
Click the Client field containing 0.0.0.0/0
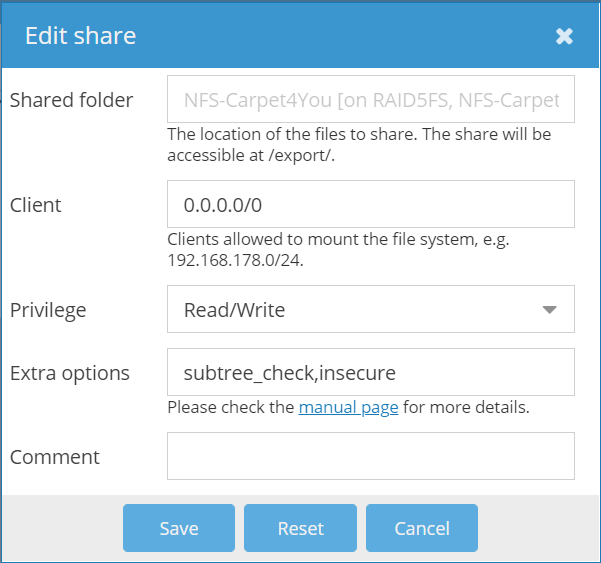click(x=370, y=205)
